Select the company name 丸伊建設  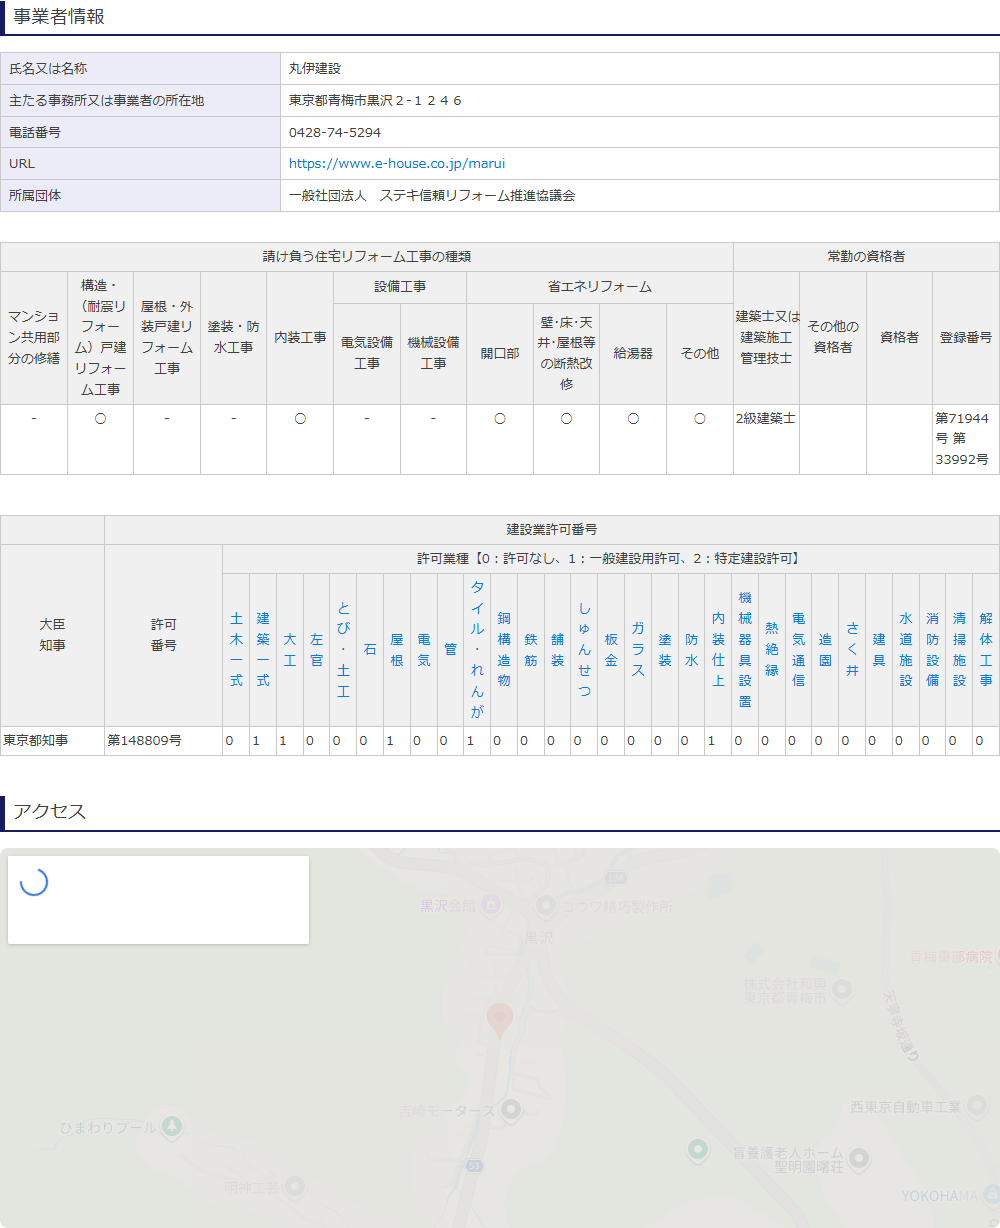click(x=315, y=68)
